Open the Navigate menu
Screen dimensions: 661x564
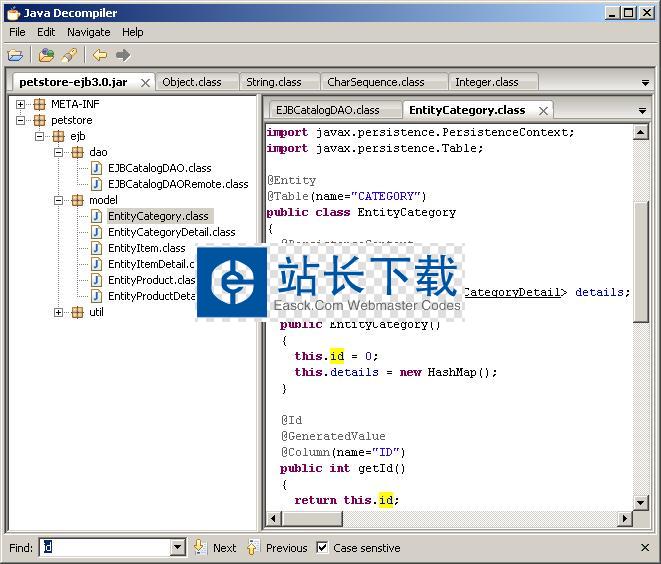[88, 32]
